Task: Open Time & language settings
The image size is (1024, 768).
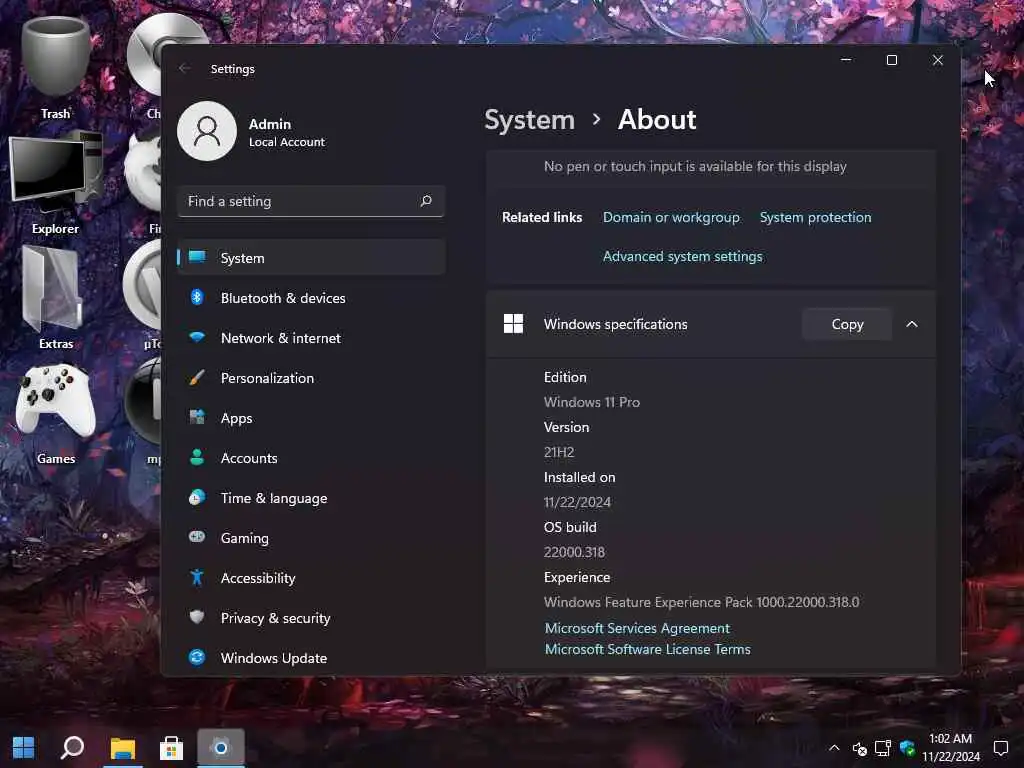Action: [312, 498]
